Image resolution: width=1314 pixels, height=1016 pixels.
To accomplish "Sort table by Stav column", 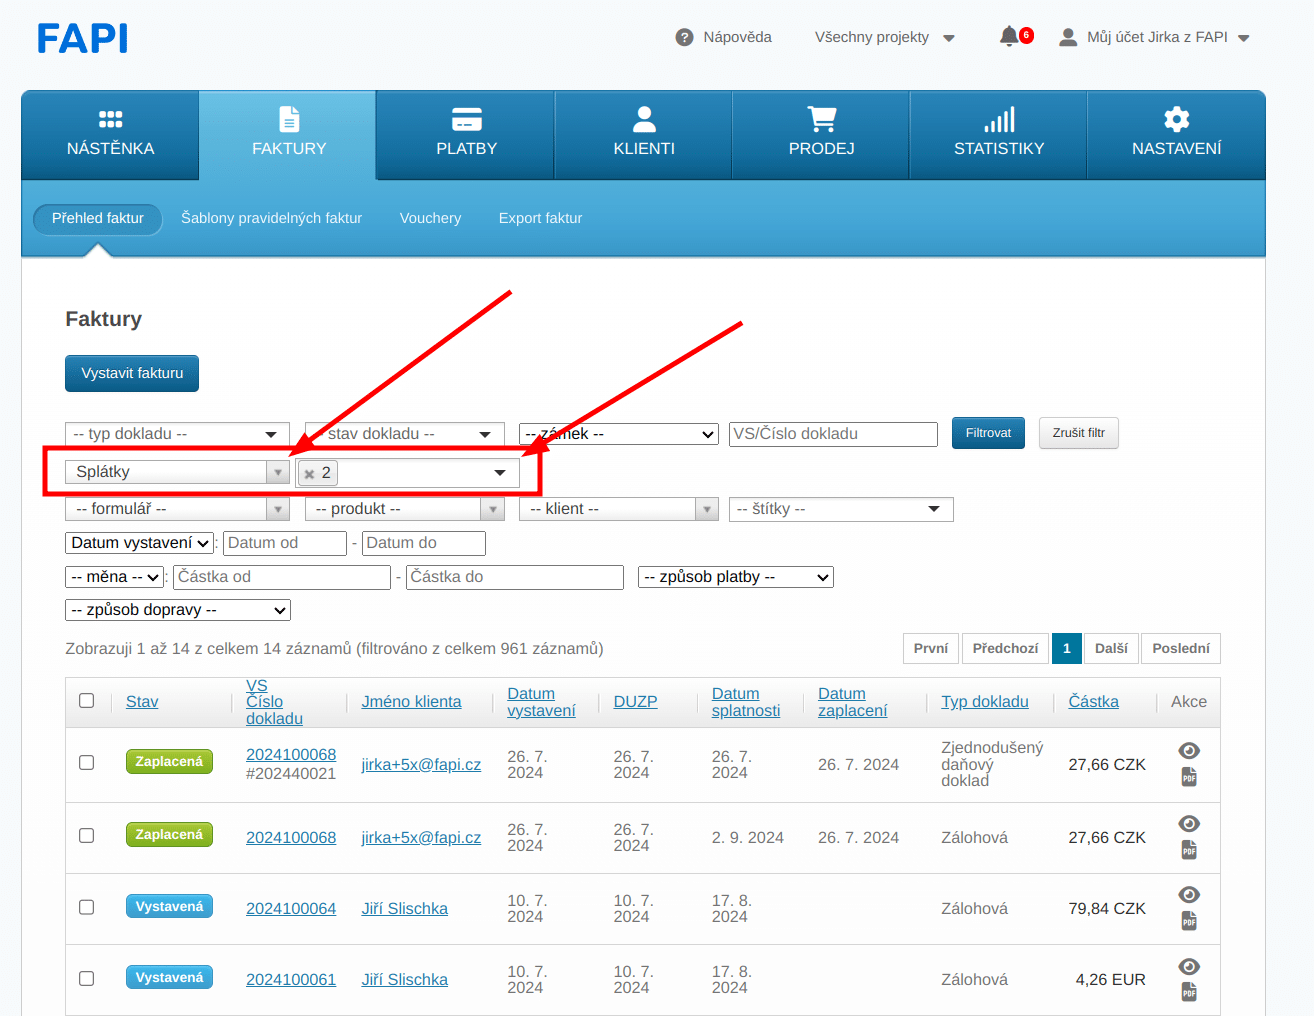I will [x=142, y=702].
